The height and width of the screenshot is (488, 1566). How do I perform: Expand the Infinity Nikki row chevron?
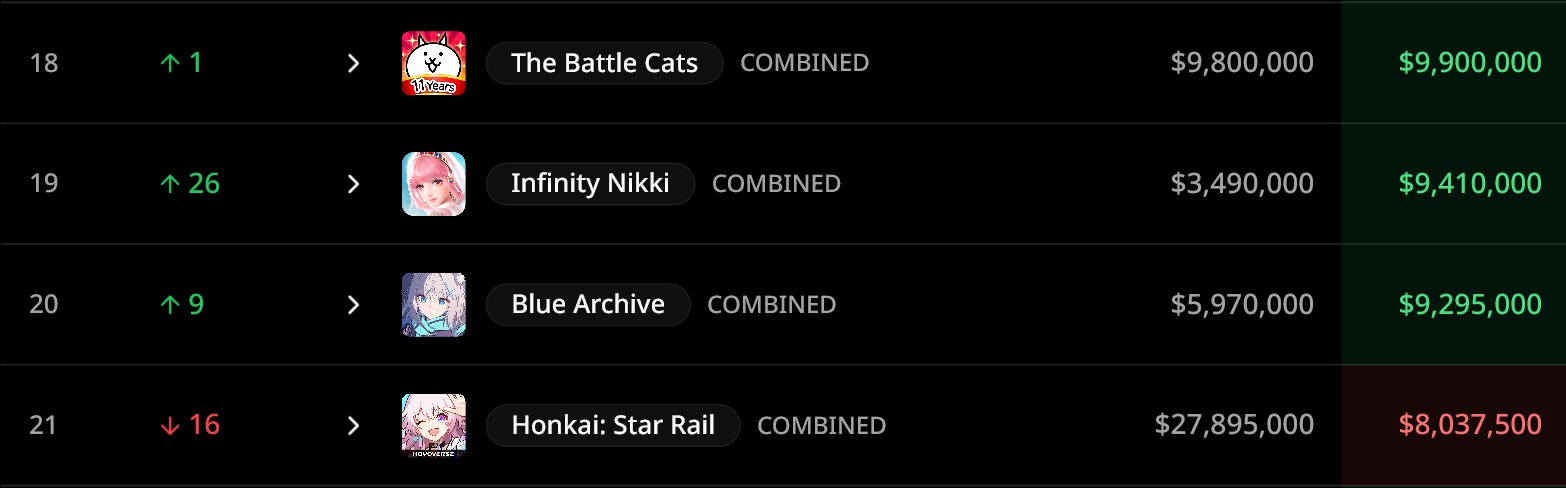pos(352,184)
